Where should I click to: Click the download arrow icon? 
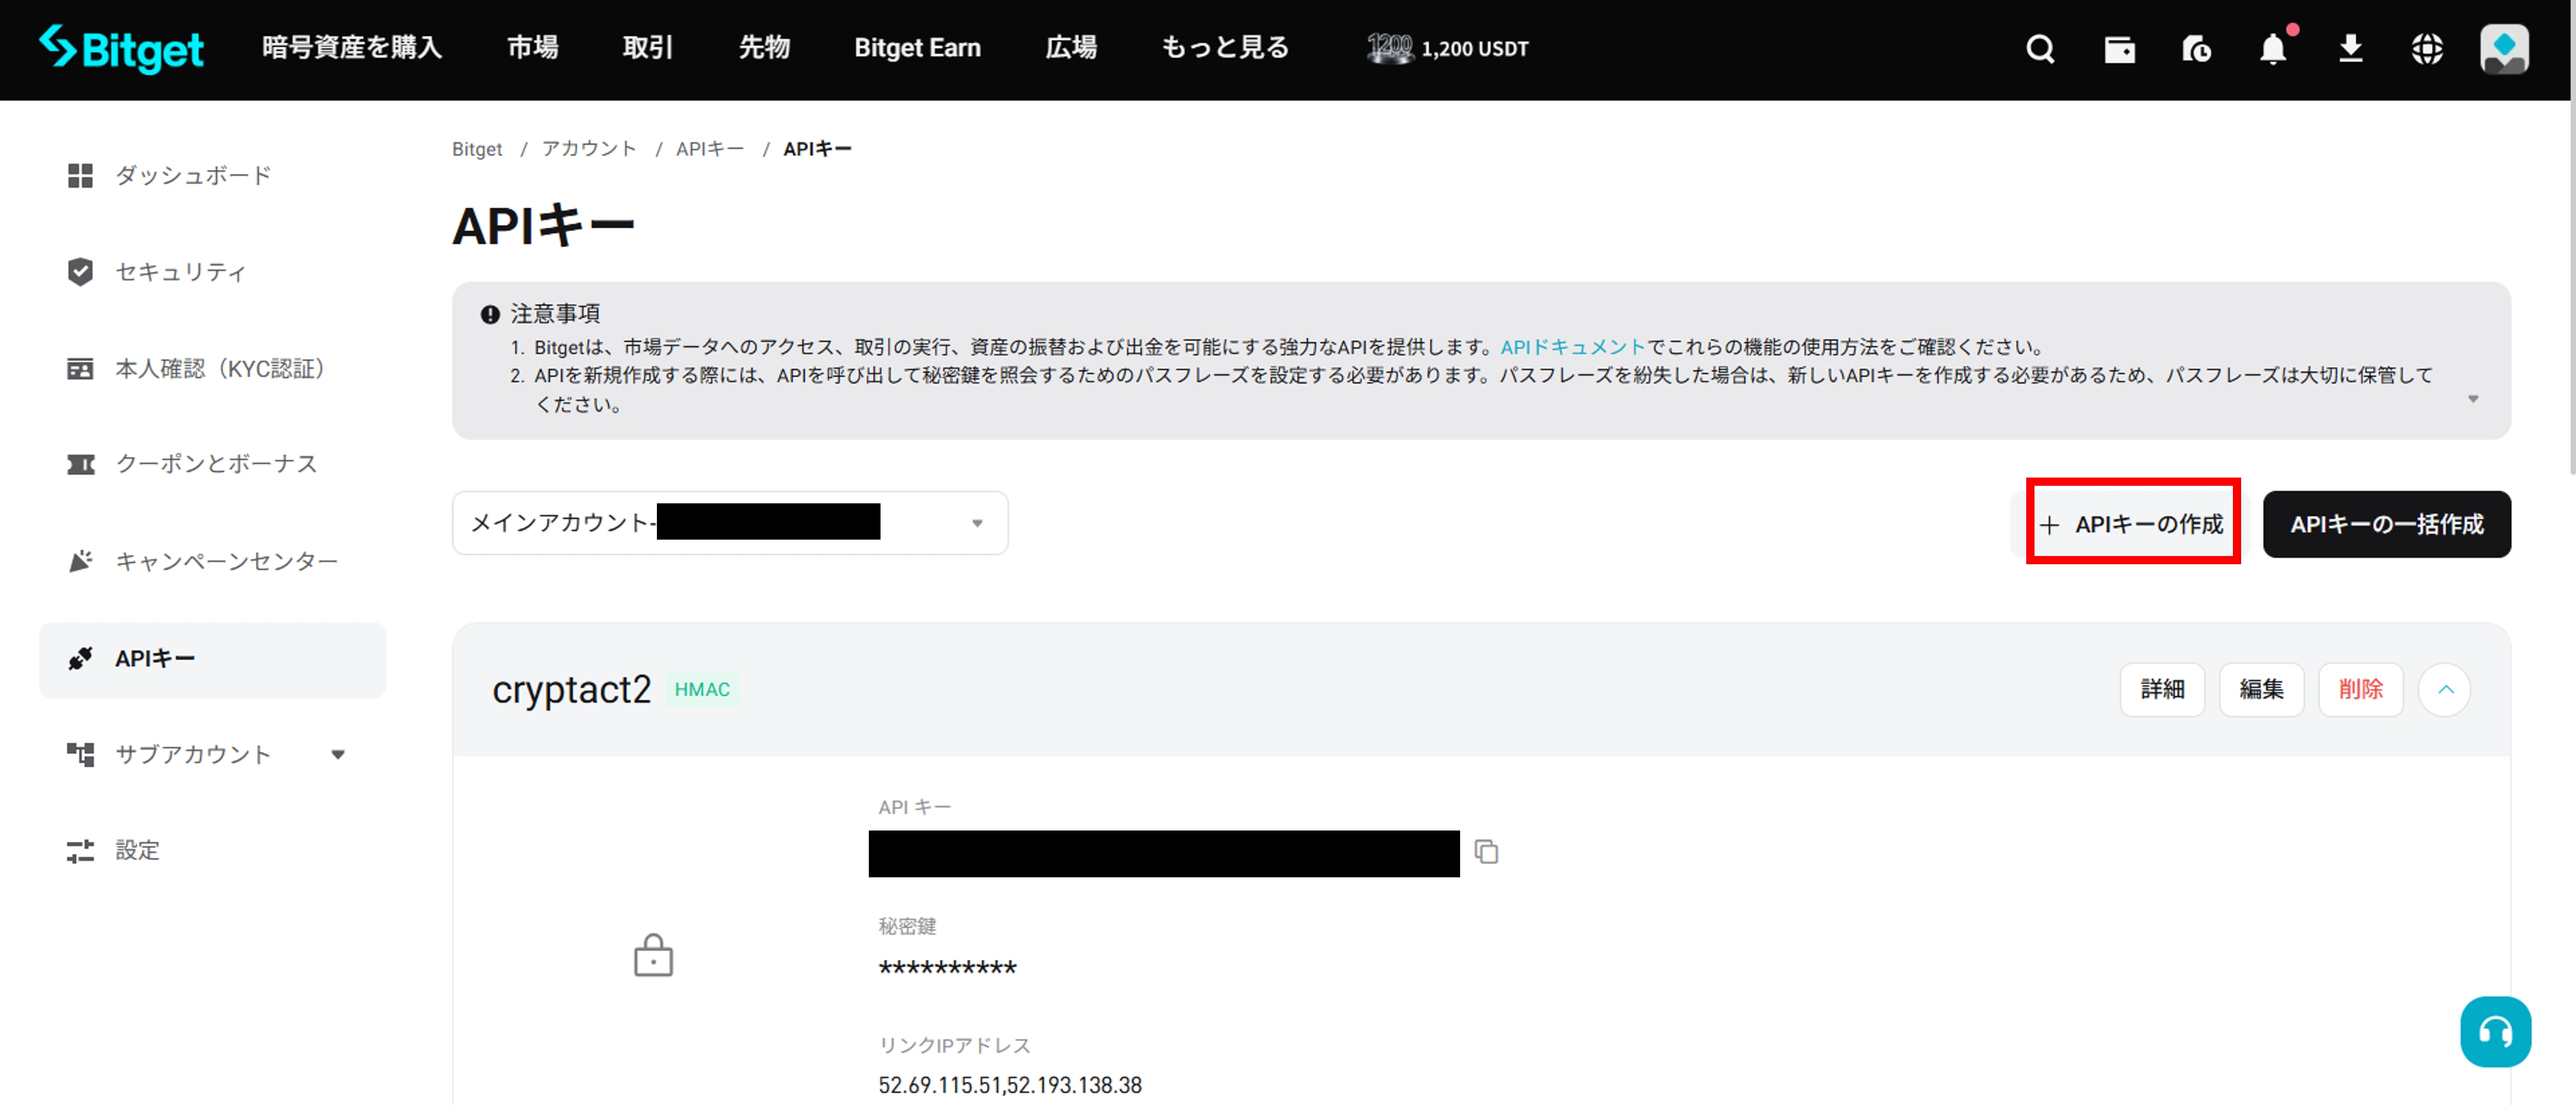2350,49
